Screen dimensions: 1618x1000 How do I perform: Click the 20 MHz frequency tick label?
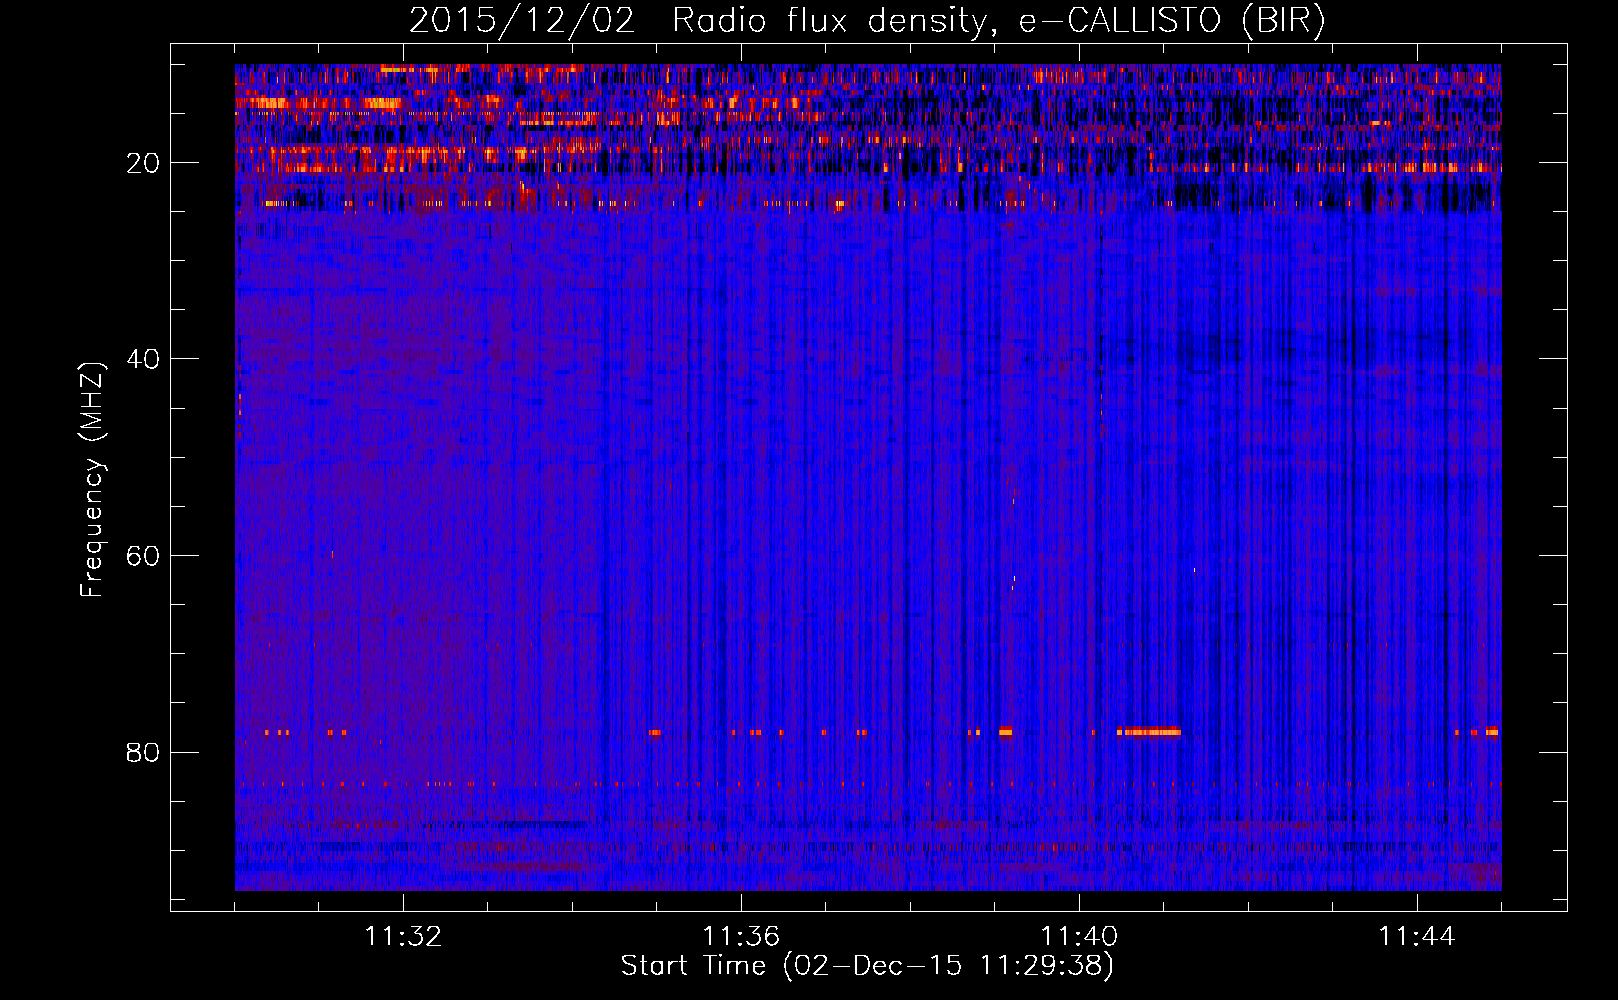[144, 163]
